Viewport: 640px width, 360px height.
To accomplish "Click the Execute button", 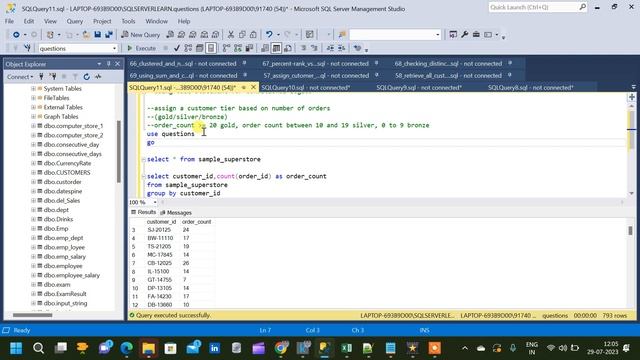I will coord(141,48).
